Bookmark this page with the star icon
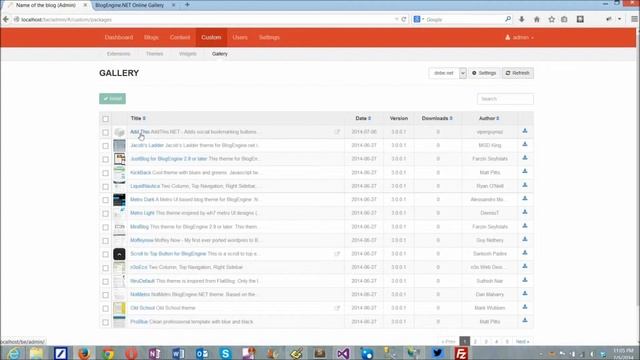Image resolution: width=640 pixels, height=360 pixels. coord(551,19)
